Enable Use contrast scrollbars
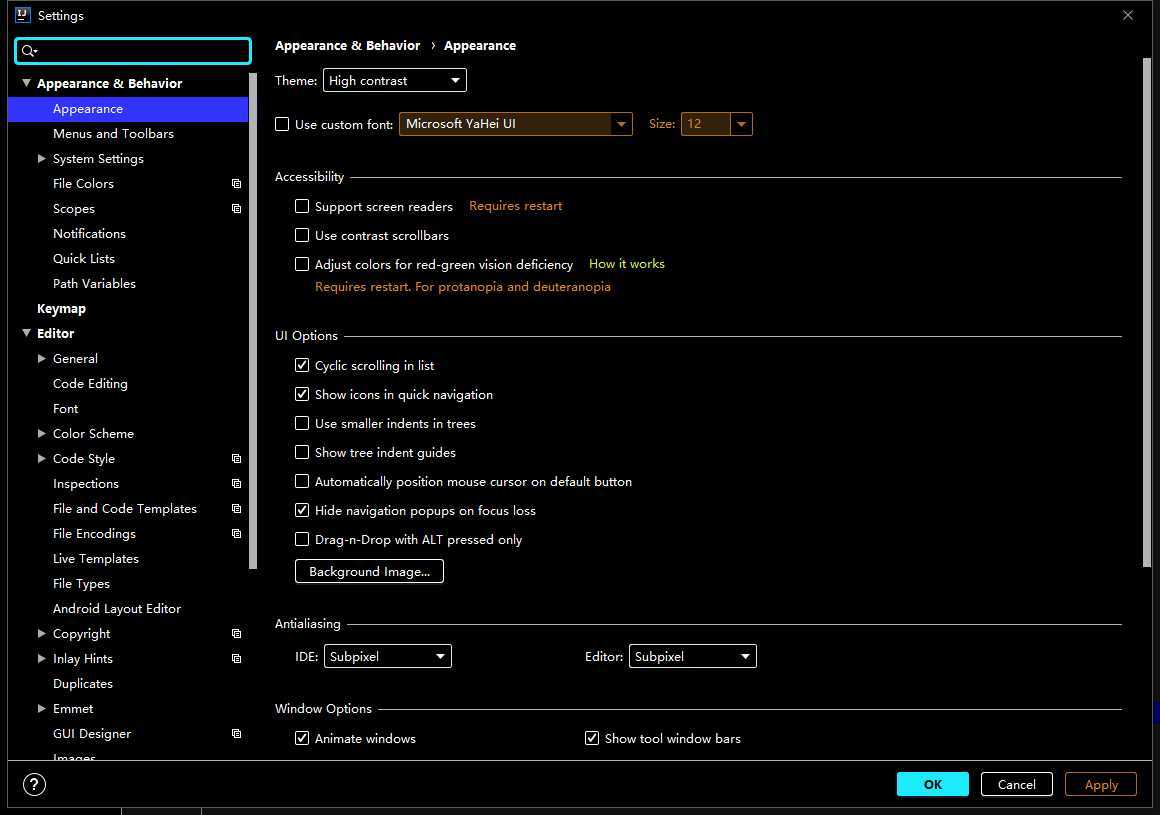The width and height of the screenshot is (1160, 815). [302, 235]
